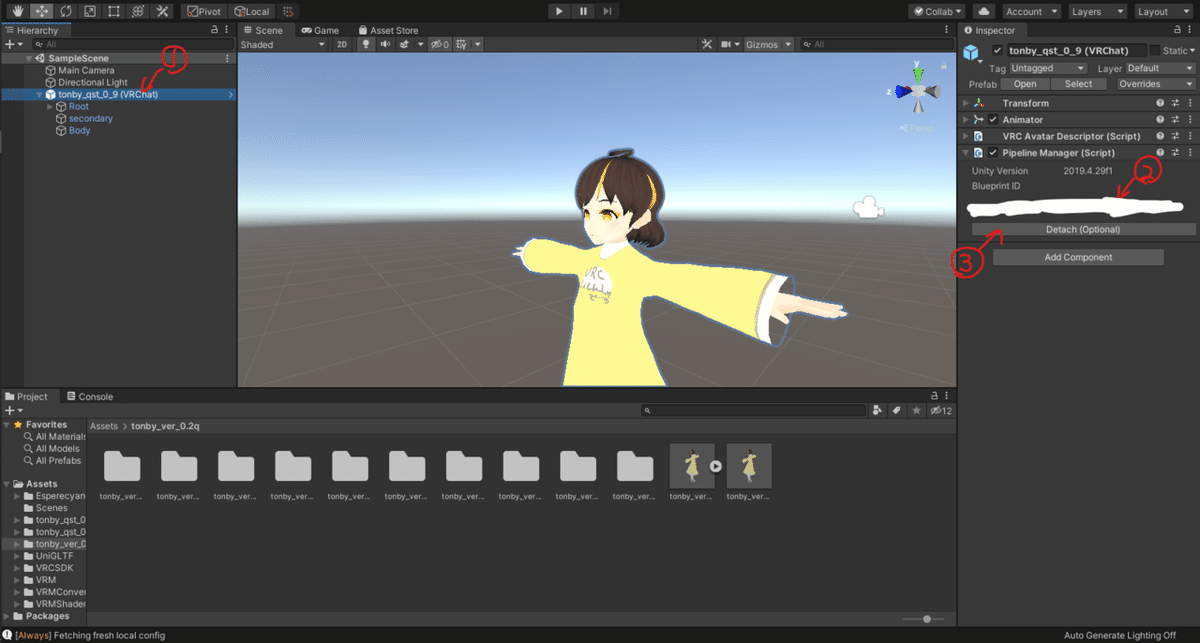Screen dimensions: 1200x643
Task: Click the scene orientation gizmo
Action: pos(918,90)
